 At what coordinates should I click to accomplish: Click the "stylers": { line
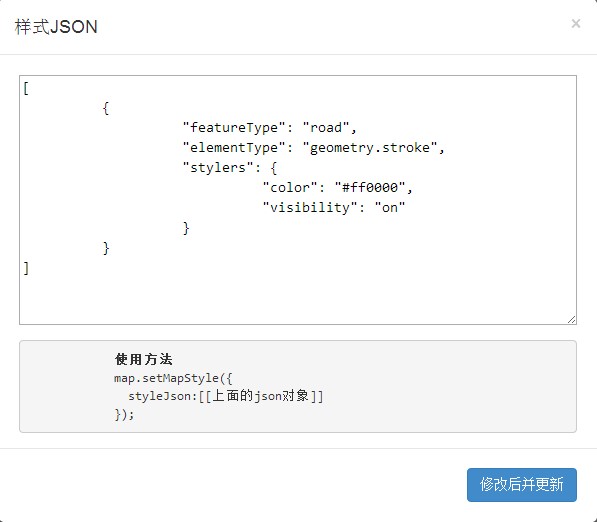[230, 168]
